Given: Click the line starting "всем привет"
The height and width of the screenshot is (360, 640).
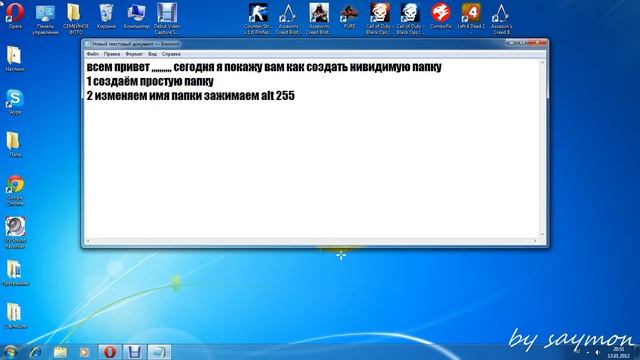Looking at the screenshot, I should (x=264, y=67).
